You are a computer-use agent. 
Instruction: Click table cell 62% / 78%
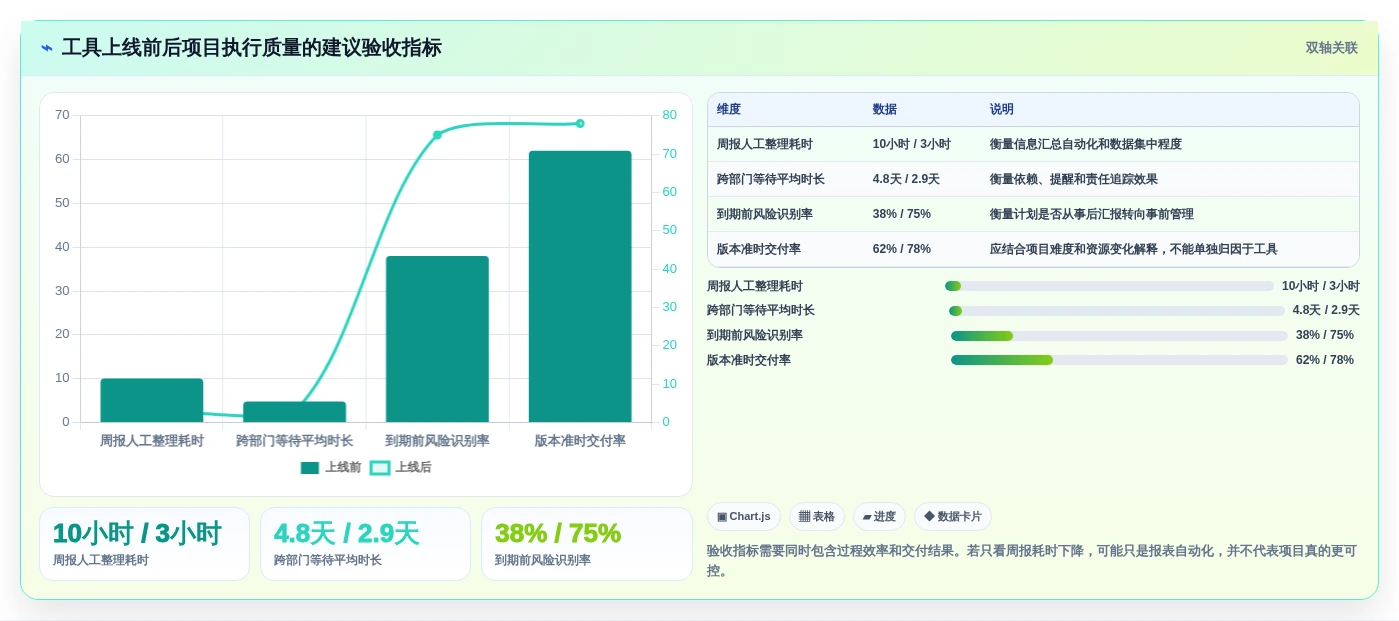902,249
